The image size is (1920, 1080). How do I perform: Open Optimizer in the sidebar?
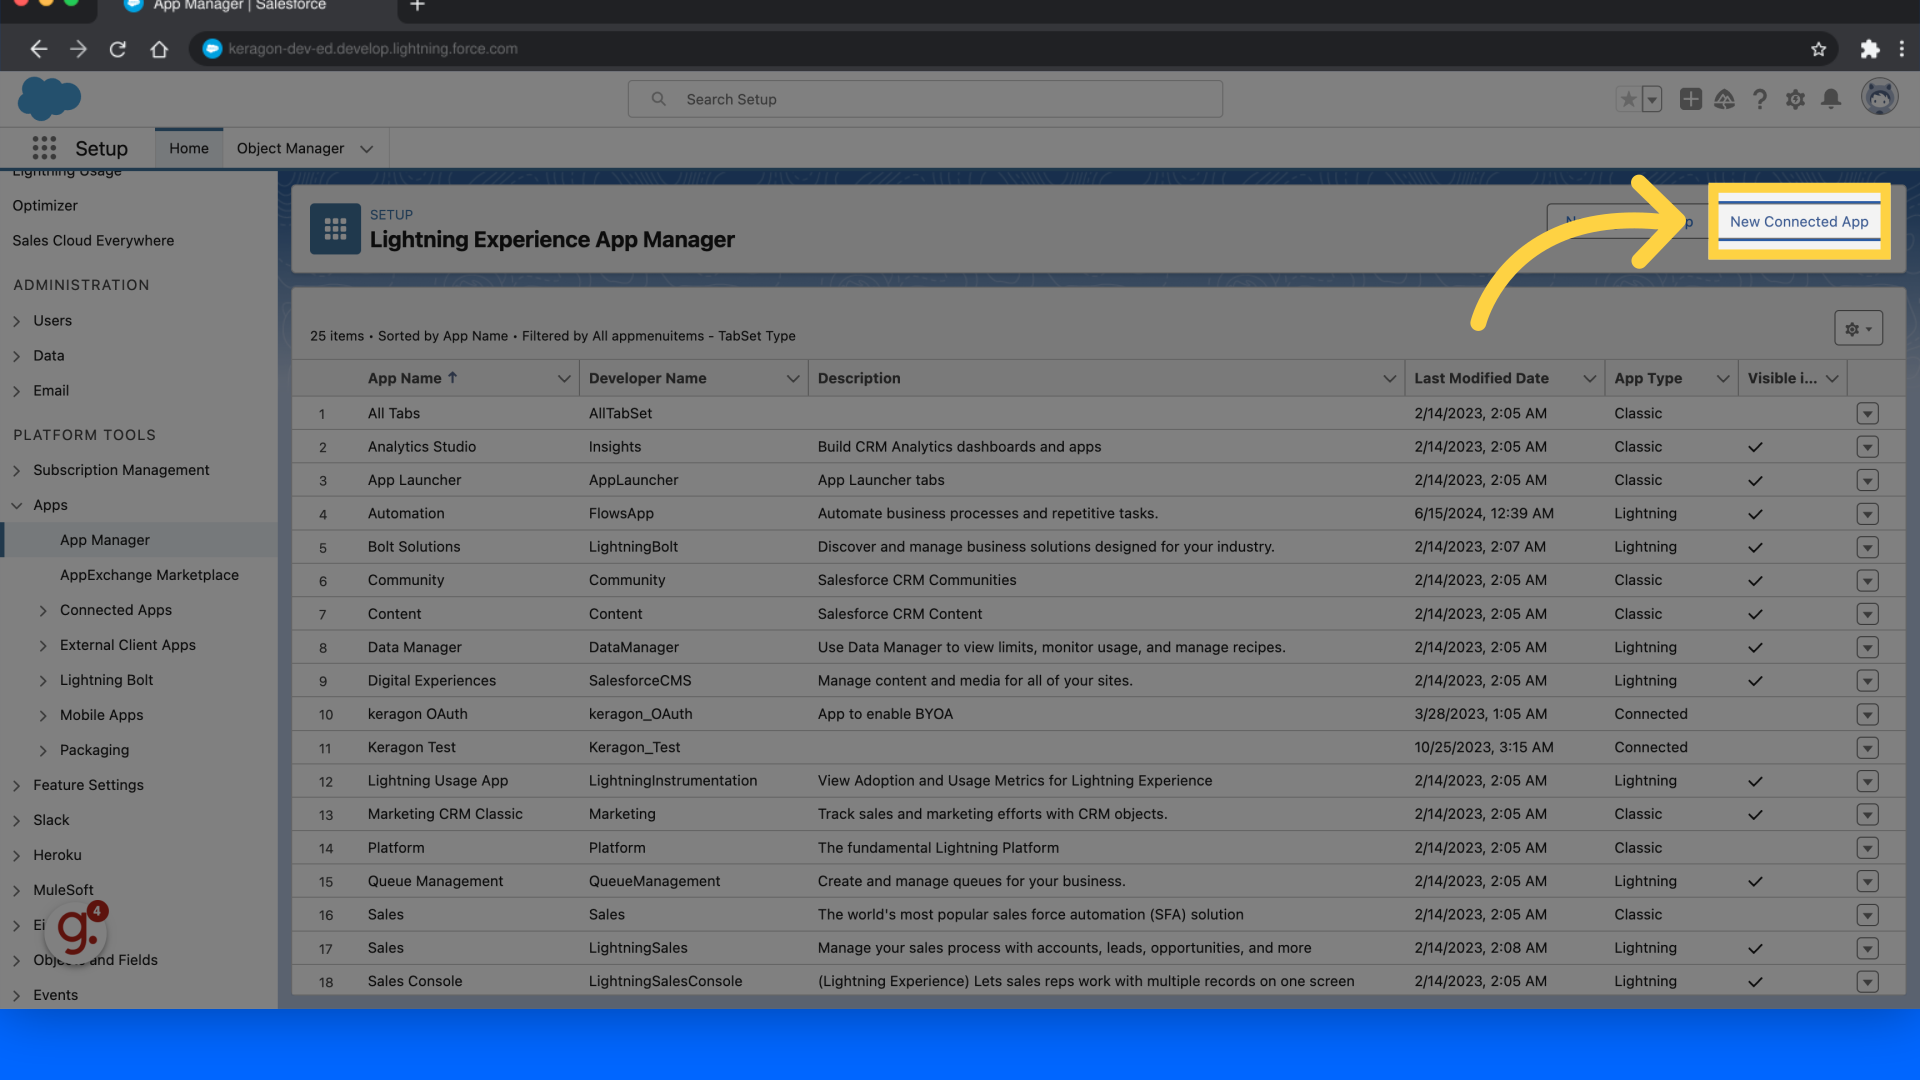45,205
